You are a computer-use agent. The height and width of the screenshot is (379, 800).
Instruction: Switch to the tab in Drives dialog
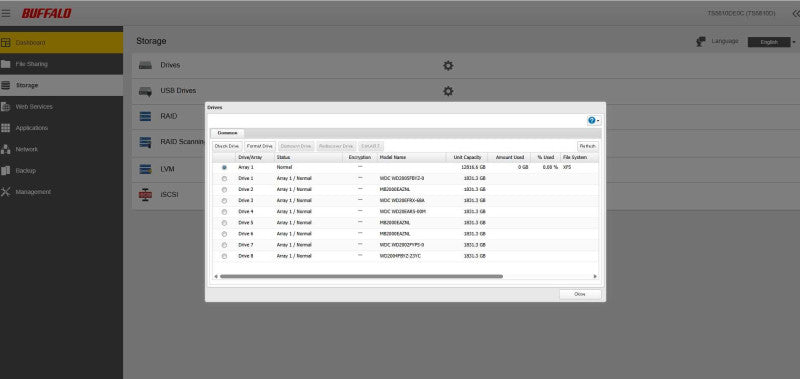point(228,133)
